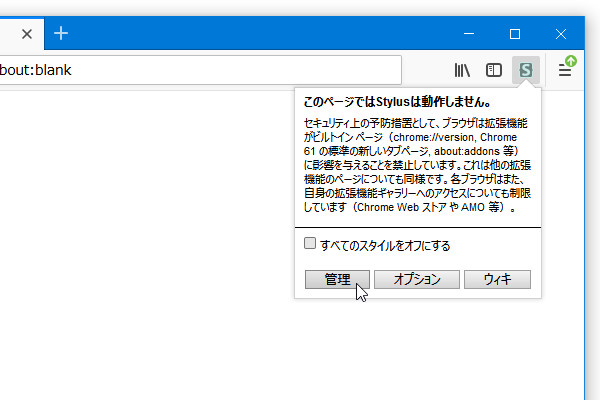Click the text line 'セキュリティ上の予防措置として、ブラウザは拡張機能'
Screen dimensions: 600x400
tap(416, 123)
